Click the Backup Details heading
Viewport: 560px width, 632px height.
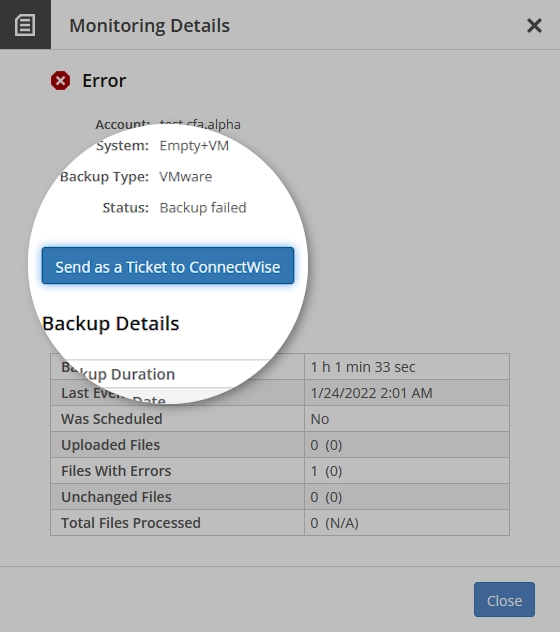point(110,324)
